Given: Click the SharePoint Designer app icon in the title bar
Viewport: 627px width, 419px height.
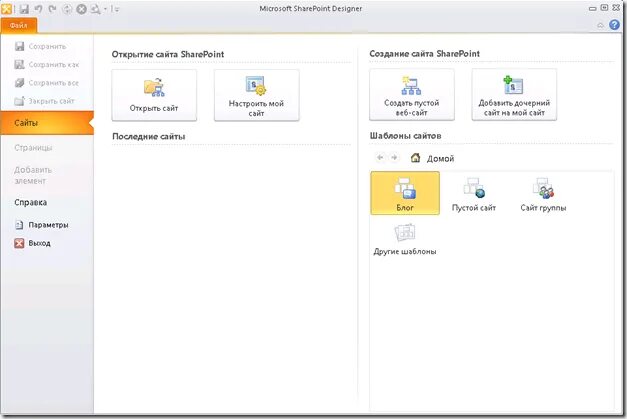Looking at the screenshot, I should [x=6, y=8].
